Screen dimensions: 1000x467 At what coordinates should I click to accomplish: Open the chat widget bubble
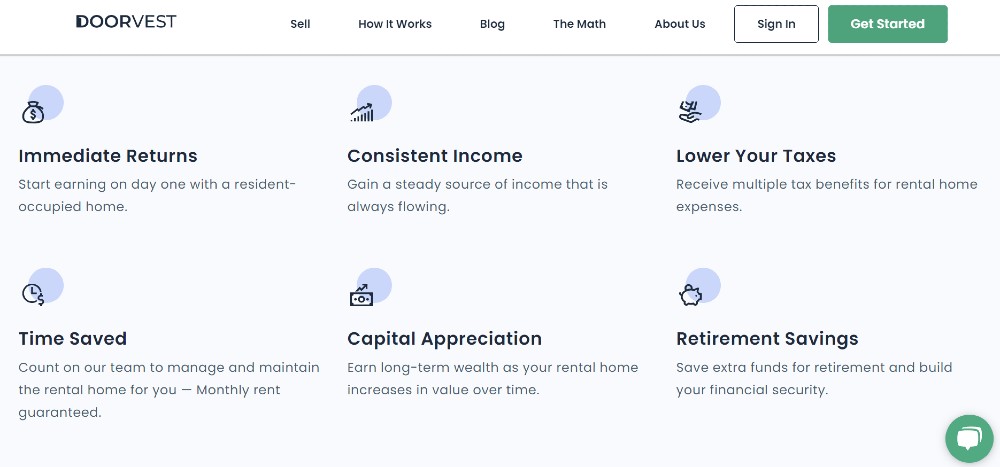click(969, 439)
